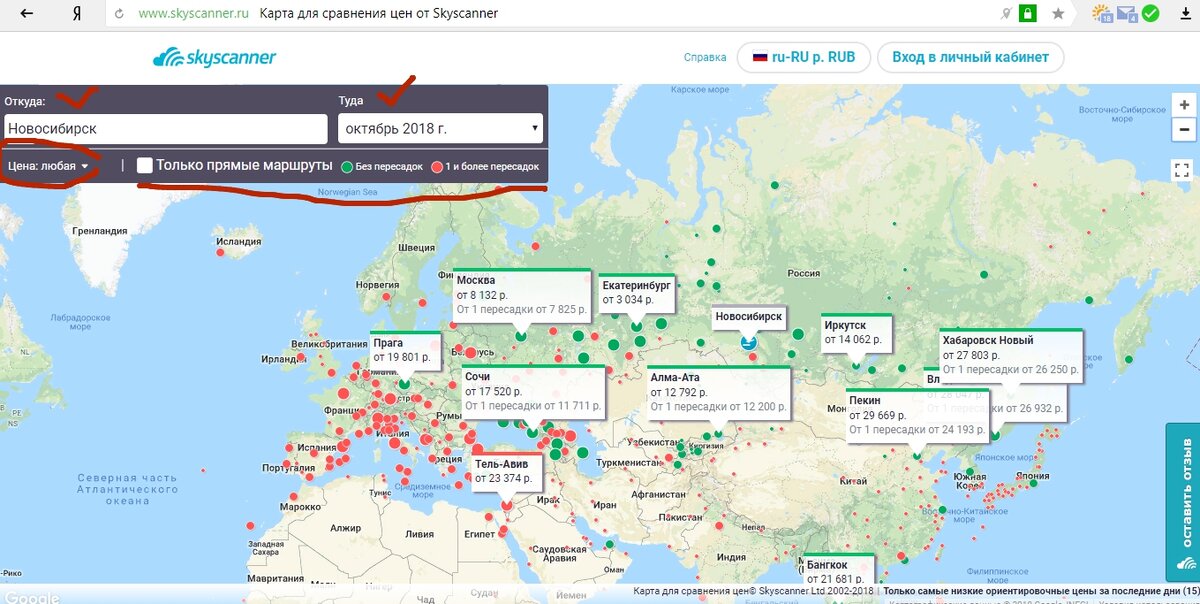Go back with the browser back arrow
The image size is (1200, 604).
27,14
